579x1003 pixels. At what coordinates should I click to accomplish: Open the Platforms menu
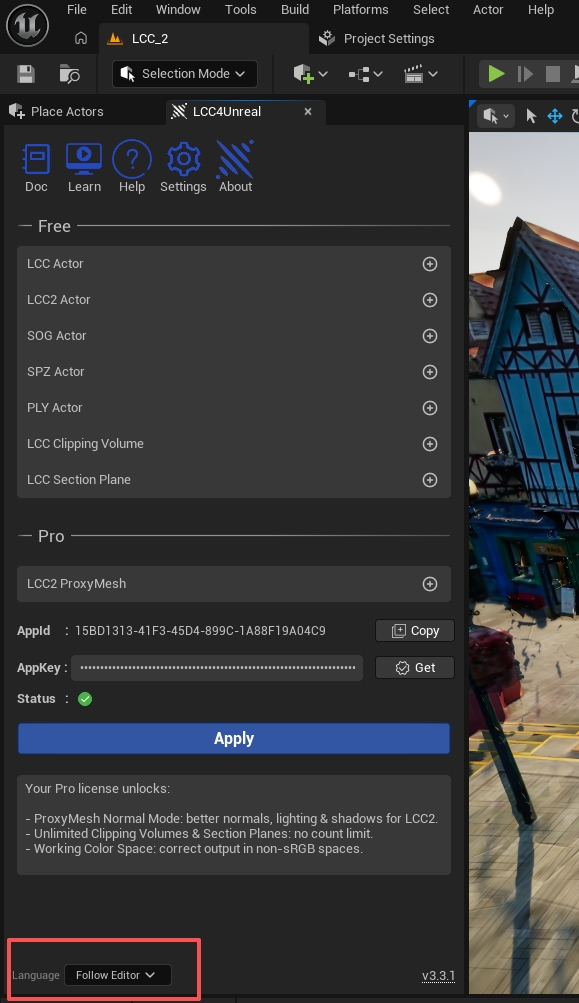coord(361,10)
